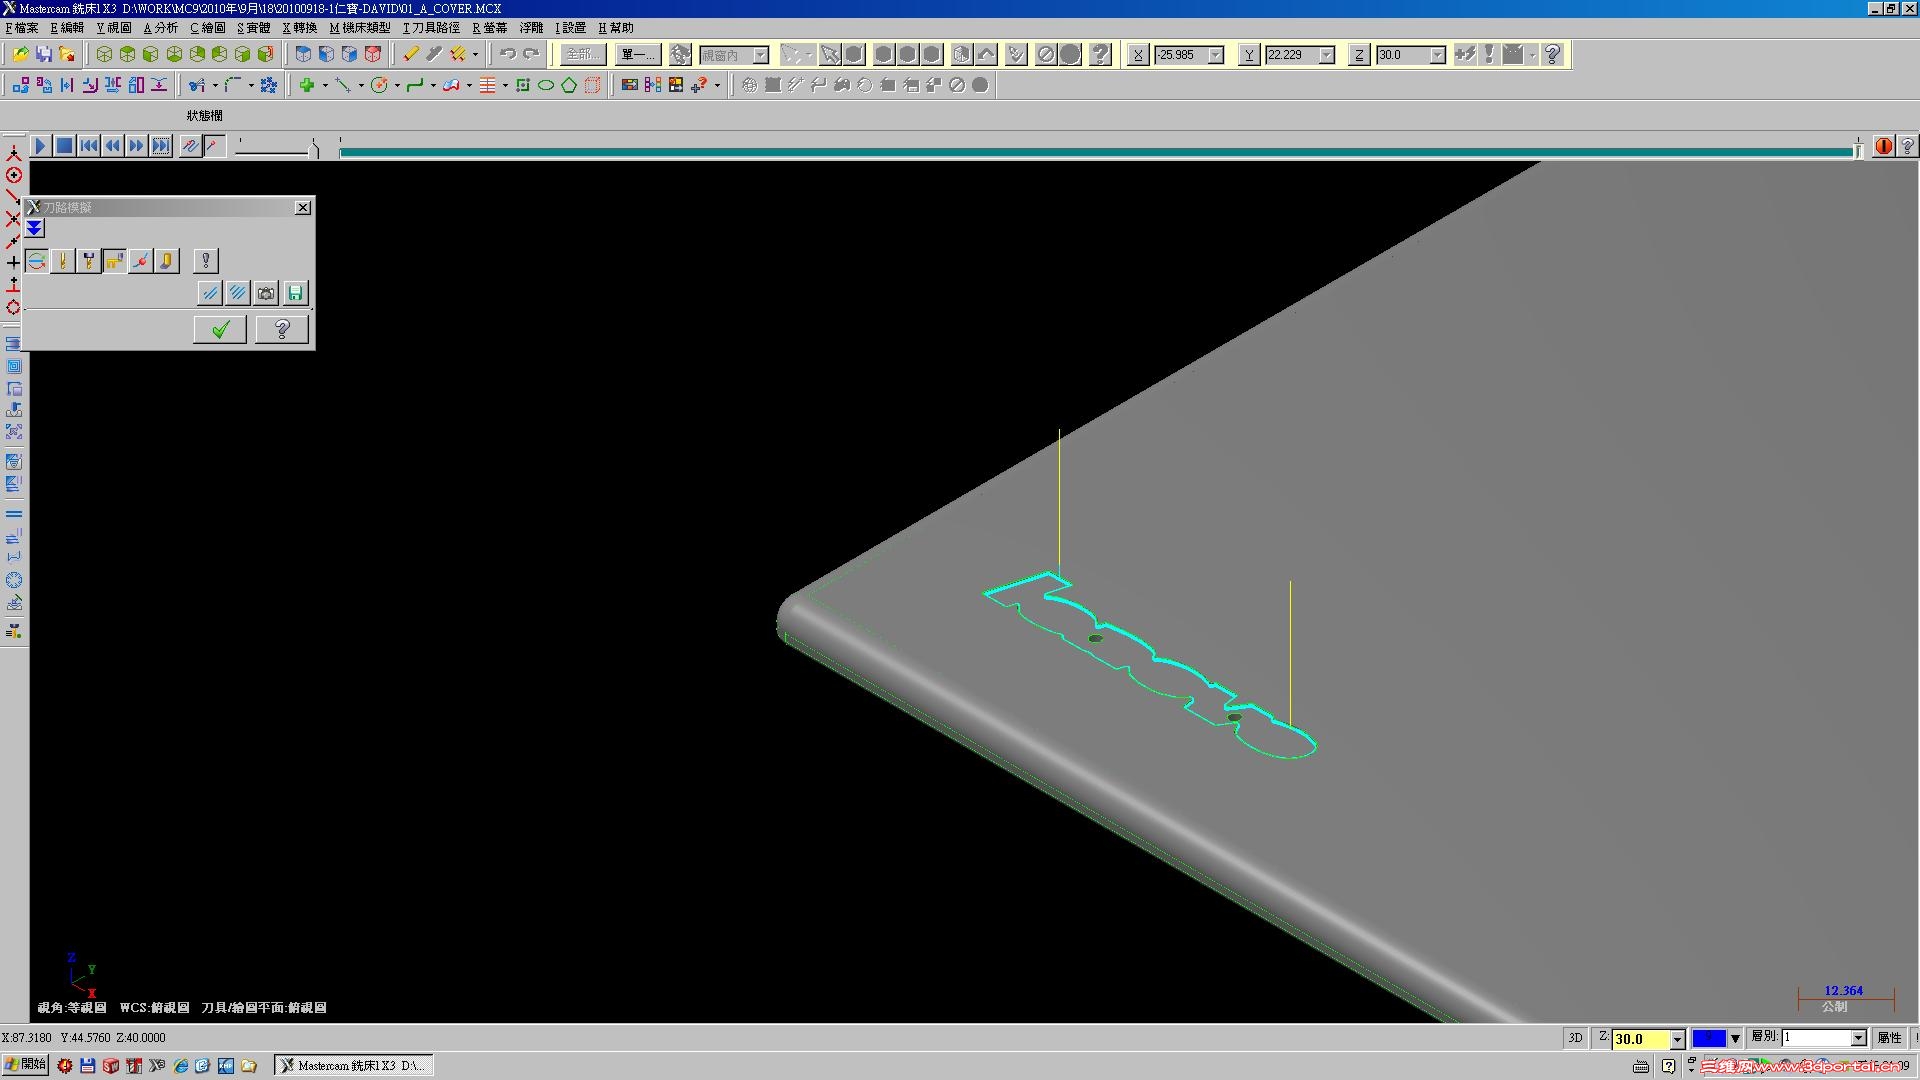The height and width of the screenshot is (1080, 1920).
Task: Click the camera snapshot icon in dialog
Action: pos(266,293)
